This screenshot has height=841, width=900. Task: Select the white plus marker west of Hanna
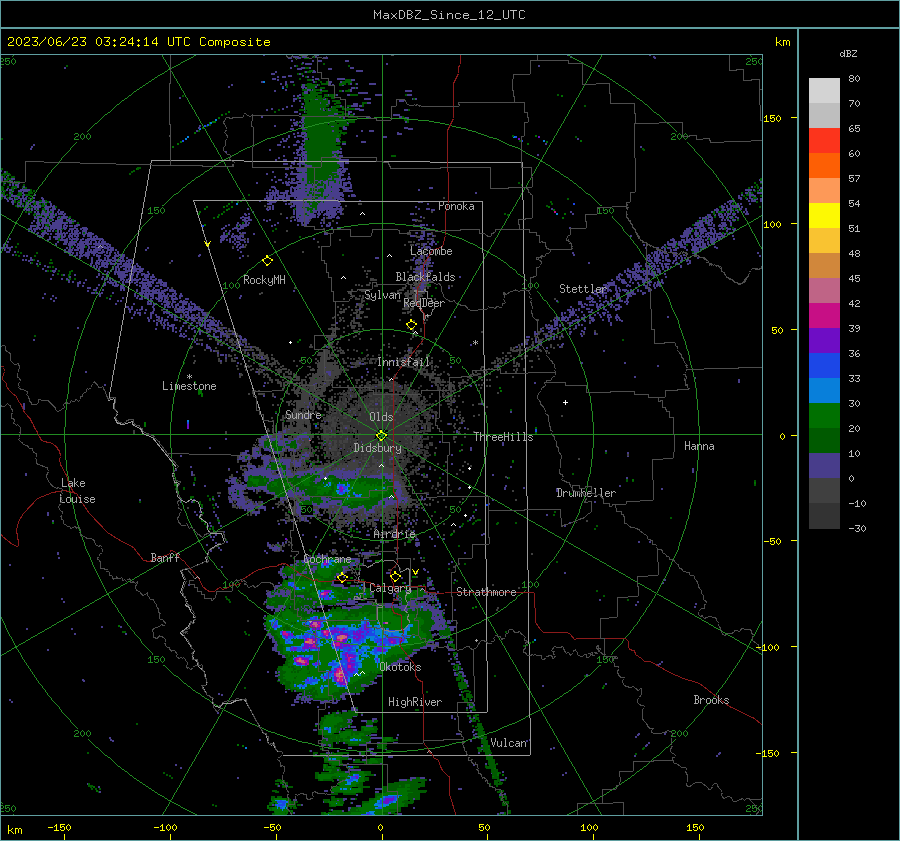[x=565, y=402]
